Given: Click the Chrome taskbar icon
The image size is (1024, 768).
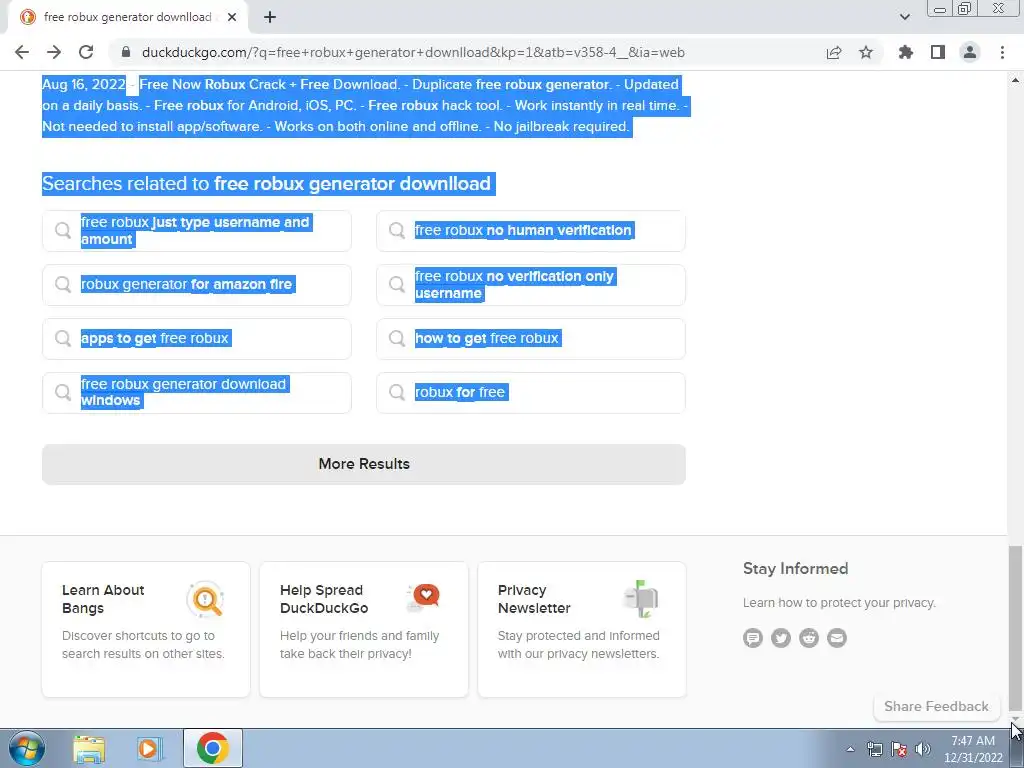Looking at the screenshot, I should click(212, 748).
